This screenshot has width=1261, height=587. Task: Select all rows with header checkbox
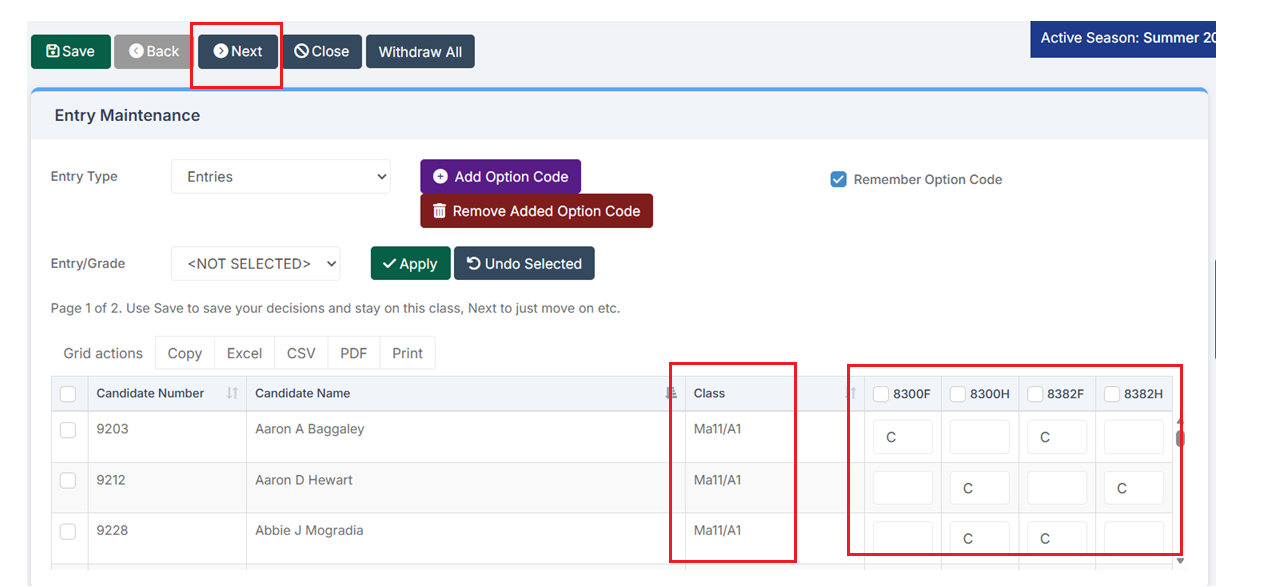(68, 395)
